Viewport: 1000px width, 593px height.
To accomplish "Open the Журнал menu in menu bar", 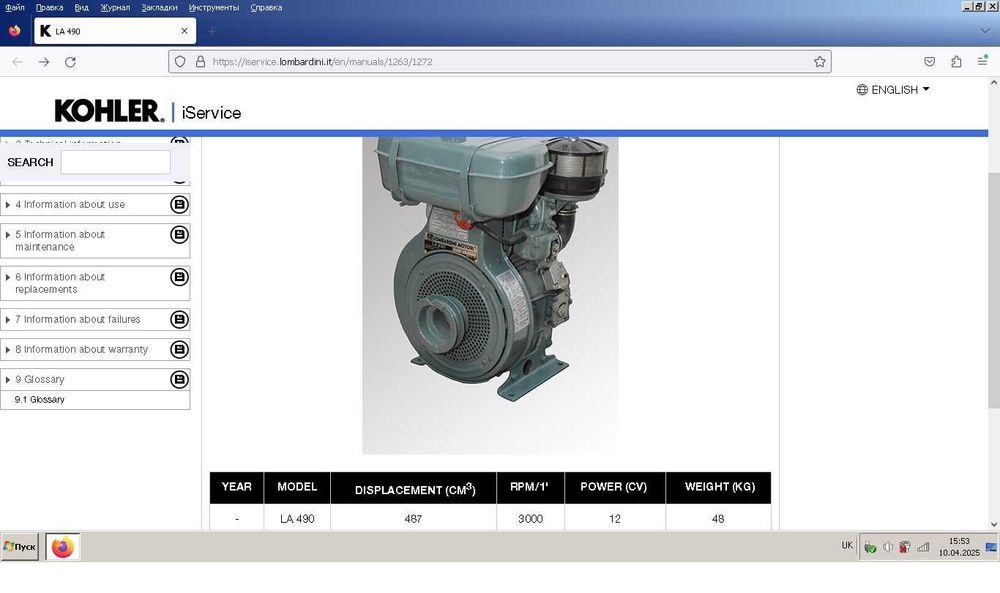I will pyautogui.click(x=115, y=7).
